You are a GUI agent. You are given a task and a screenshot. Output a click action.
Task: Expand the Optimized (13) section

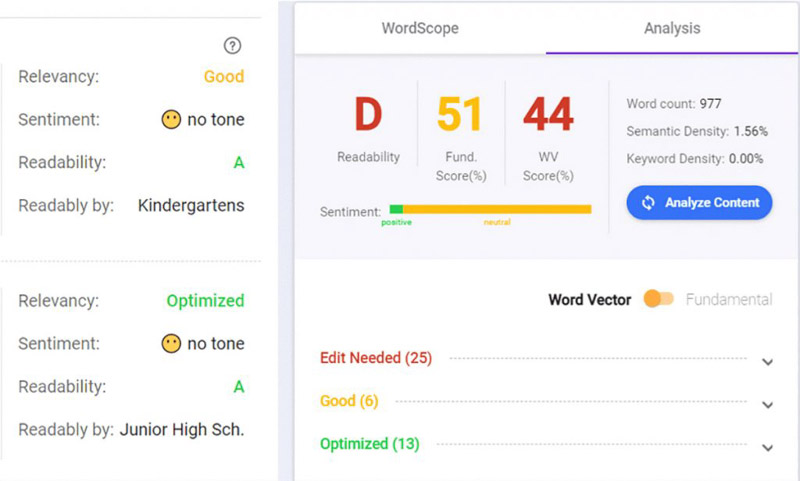coord(767,448)
